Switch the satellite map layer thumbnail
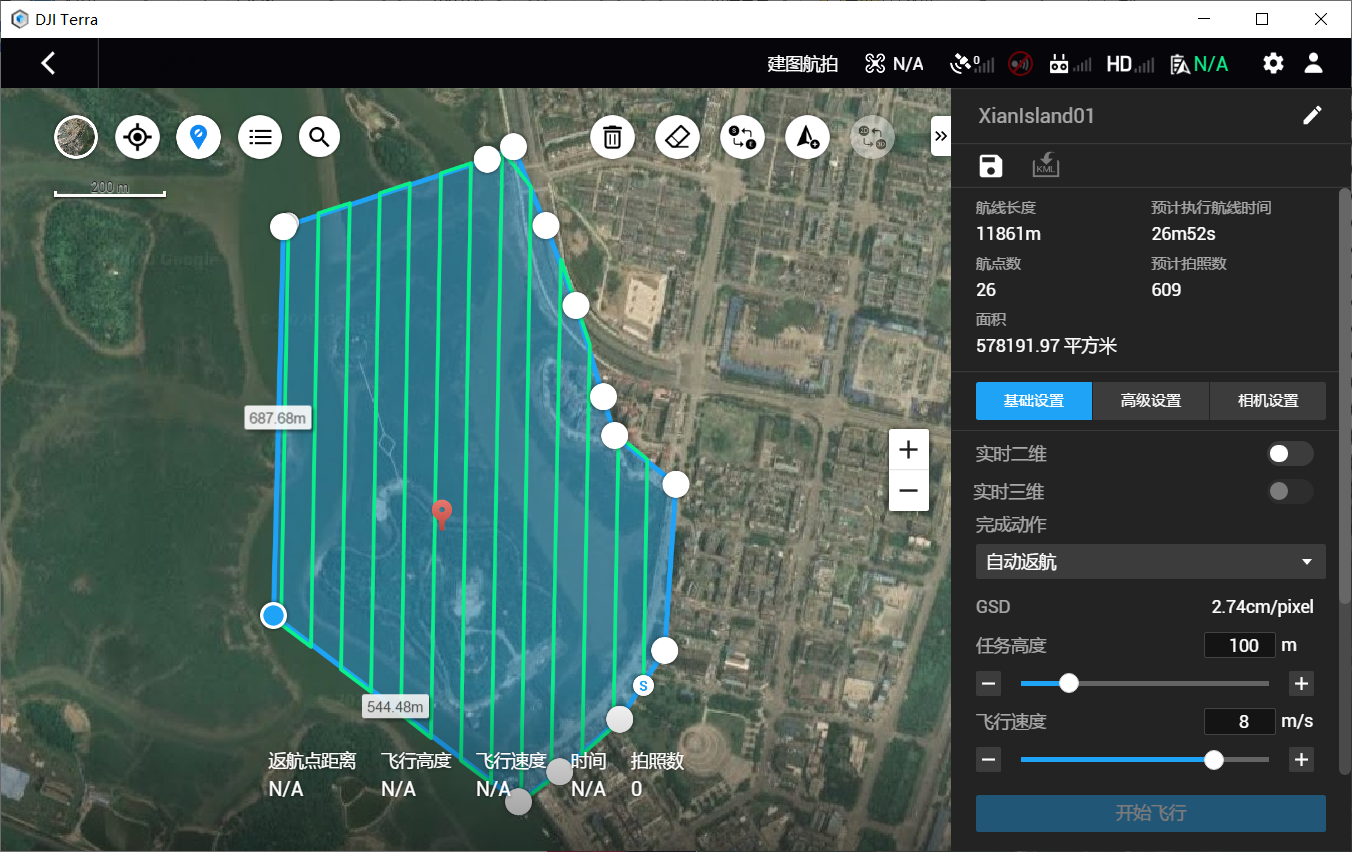Image resolution: width=1352 pixels, height=852 pixels. coord(76,137)
